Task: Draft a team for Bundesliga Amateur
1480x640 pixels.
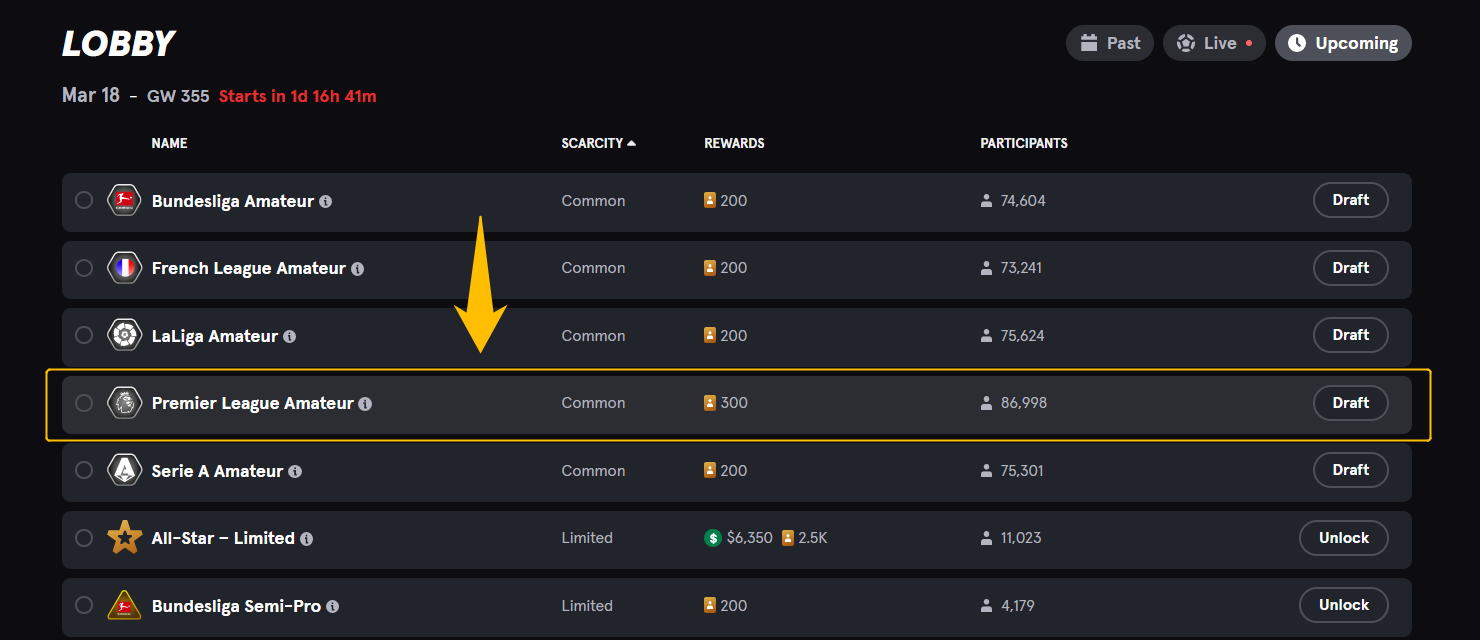Action: point(1350,200)
